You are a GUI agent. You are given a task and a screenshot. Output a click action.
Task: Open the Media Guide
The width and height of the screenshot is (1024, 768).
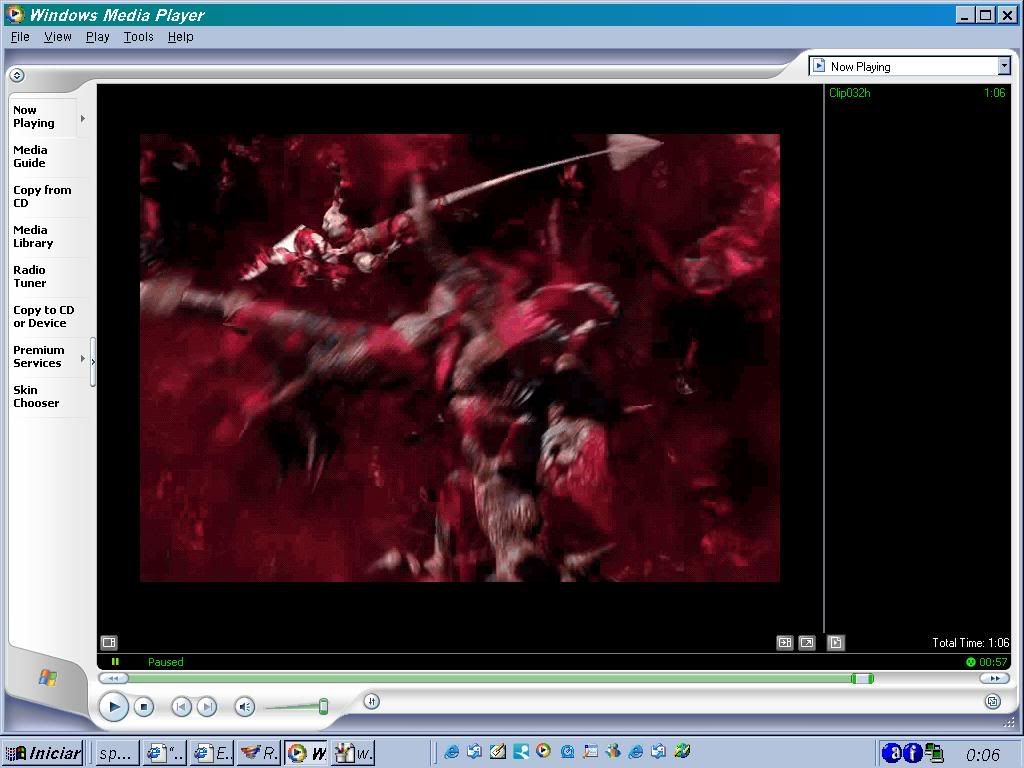pos(31,156)
